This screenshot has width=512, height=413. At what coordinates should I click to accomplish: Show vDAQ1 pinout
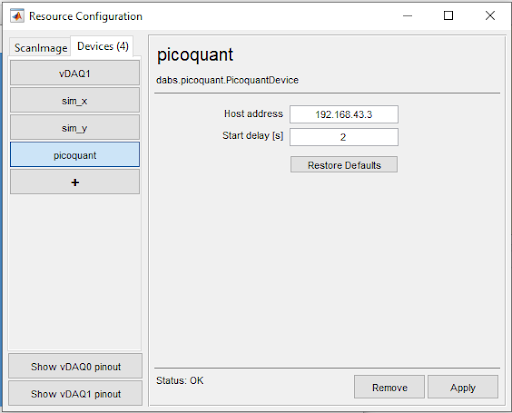tap(75, 394)
